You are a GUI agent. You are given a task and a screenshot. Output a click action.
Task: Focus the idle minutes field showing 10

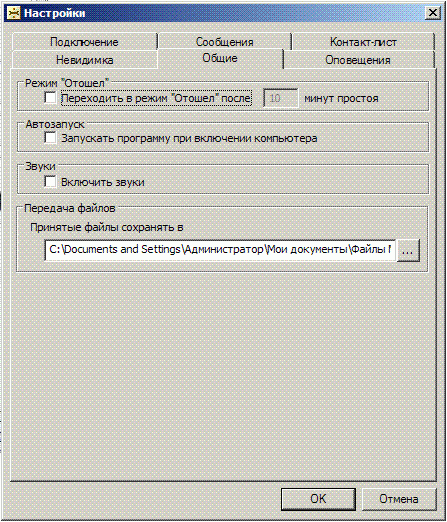pos(281,98)
